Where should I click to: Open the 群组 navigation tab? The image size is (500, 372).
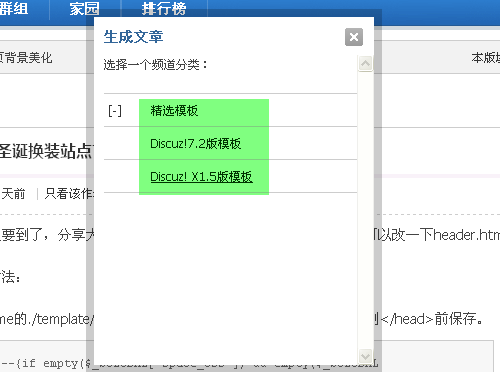[x=14, y=9]
